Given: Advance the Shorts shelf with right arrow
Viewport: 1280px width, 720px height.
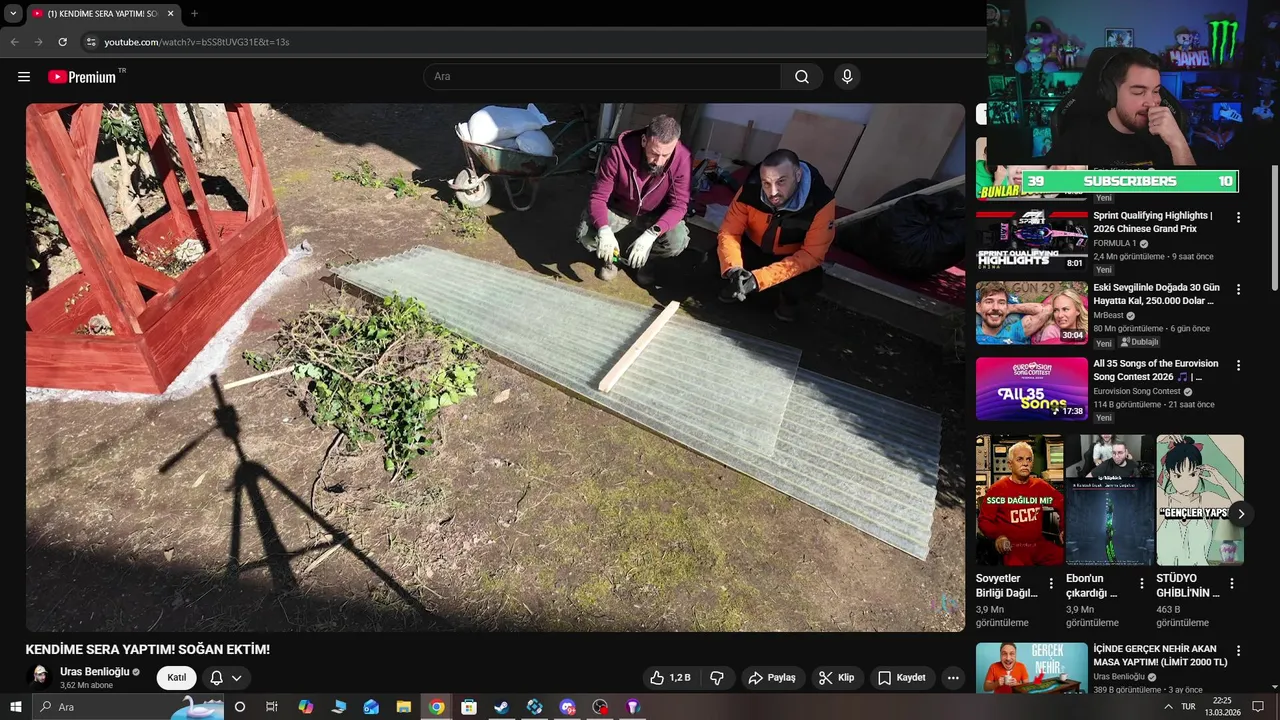Looking at the screenshot, I should point(1241,514).
